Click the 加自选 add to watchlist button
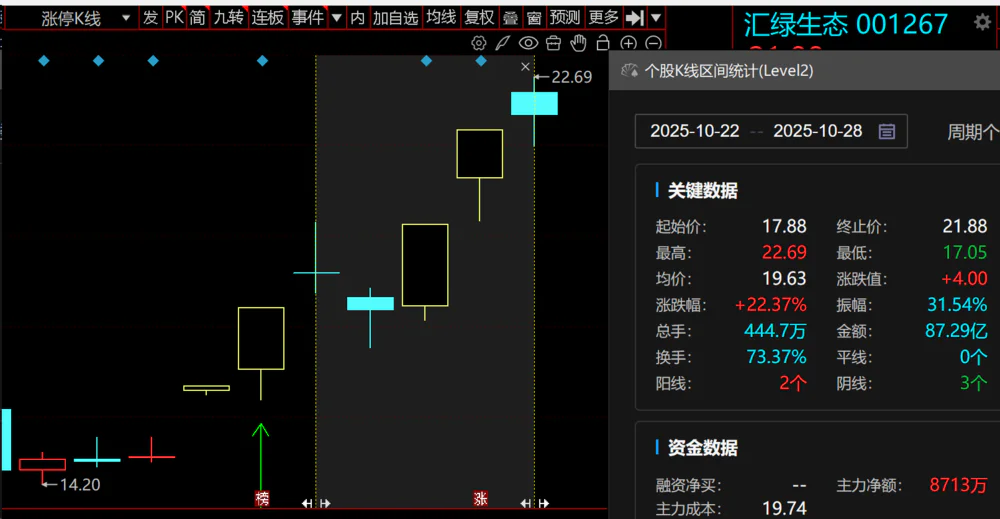This screenshot has width=1000, height=519. [x=395, y=18]
